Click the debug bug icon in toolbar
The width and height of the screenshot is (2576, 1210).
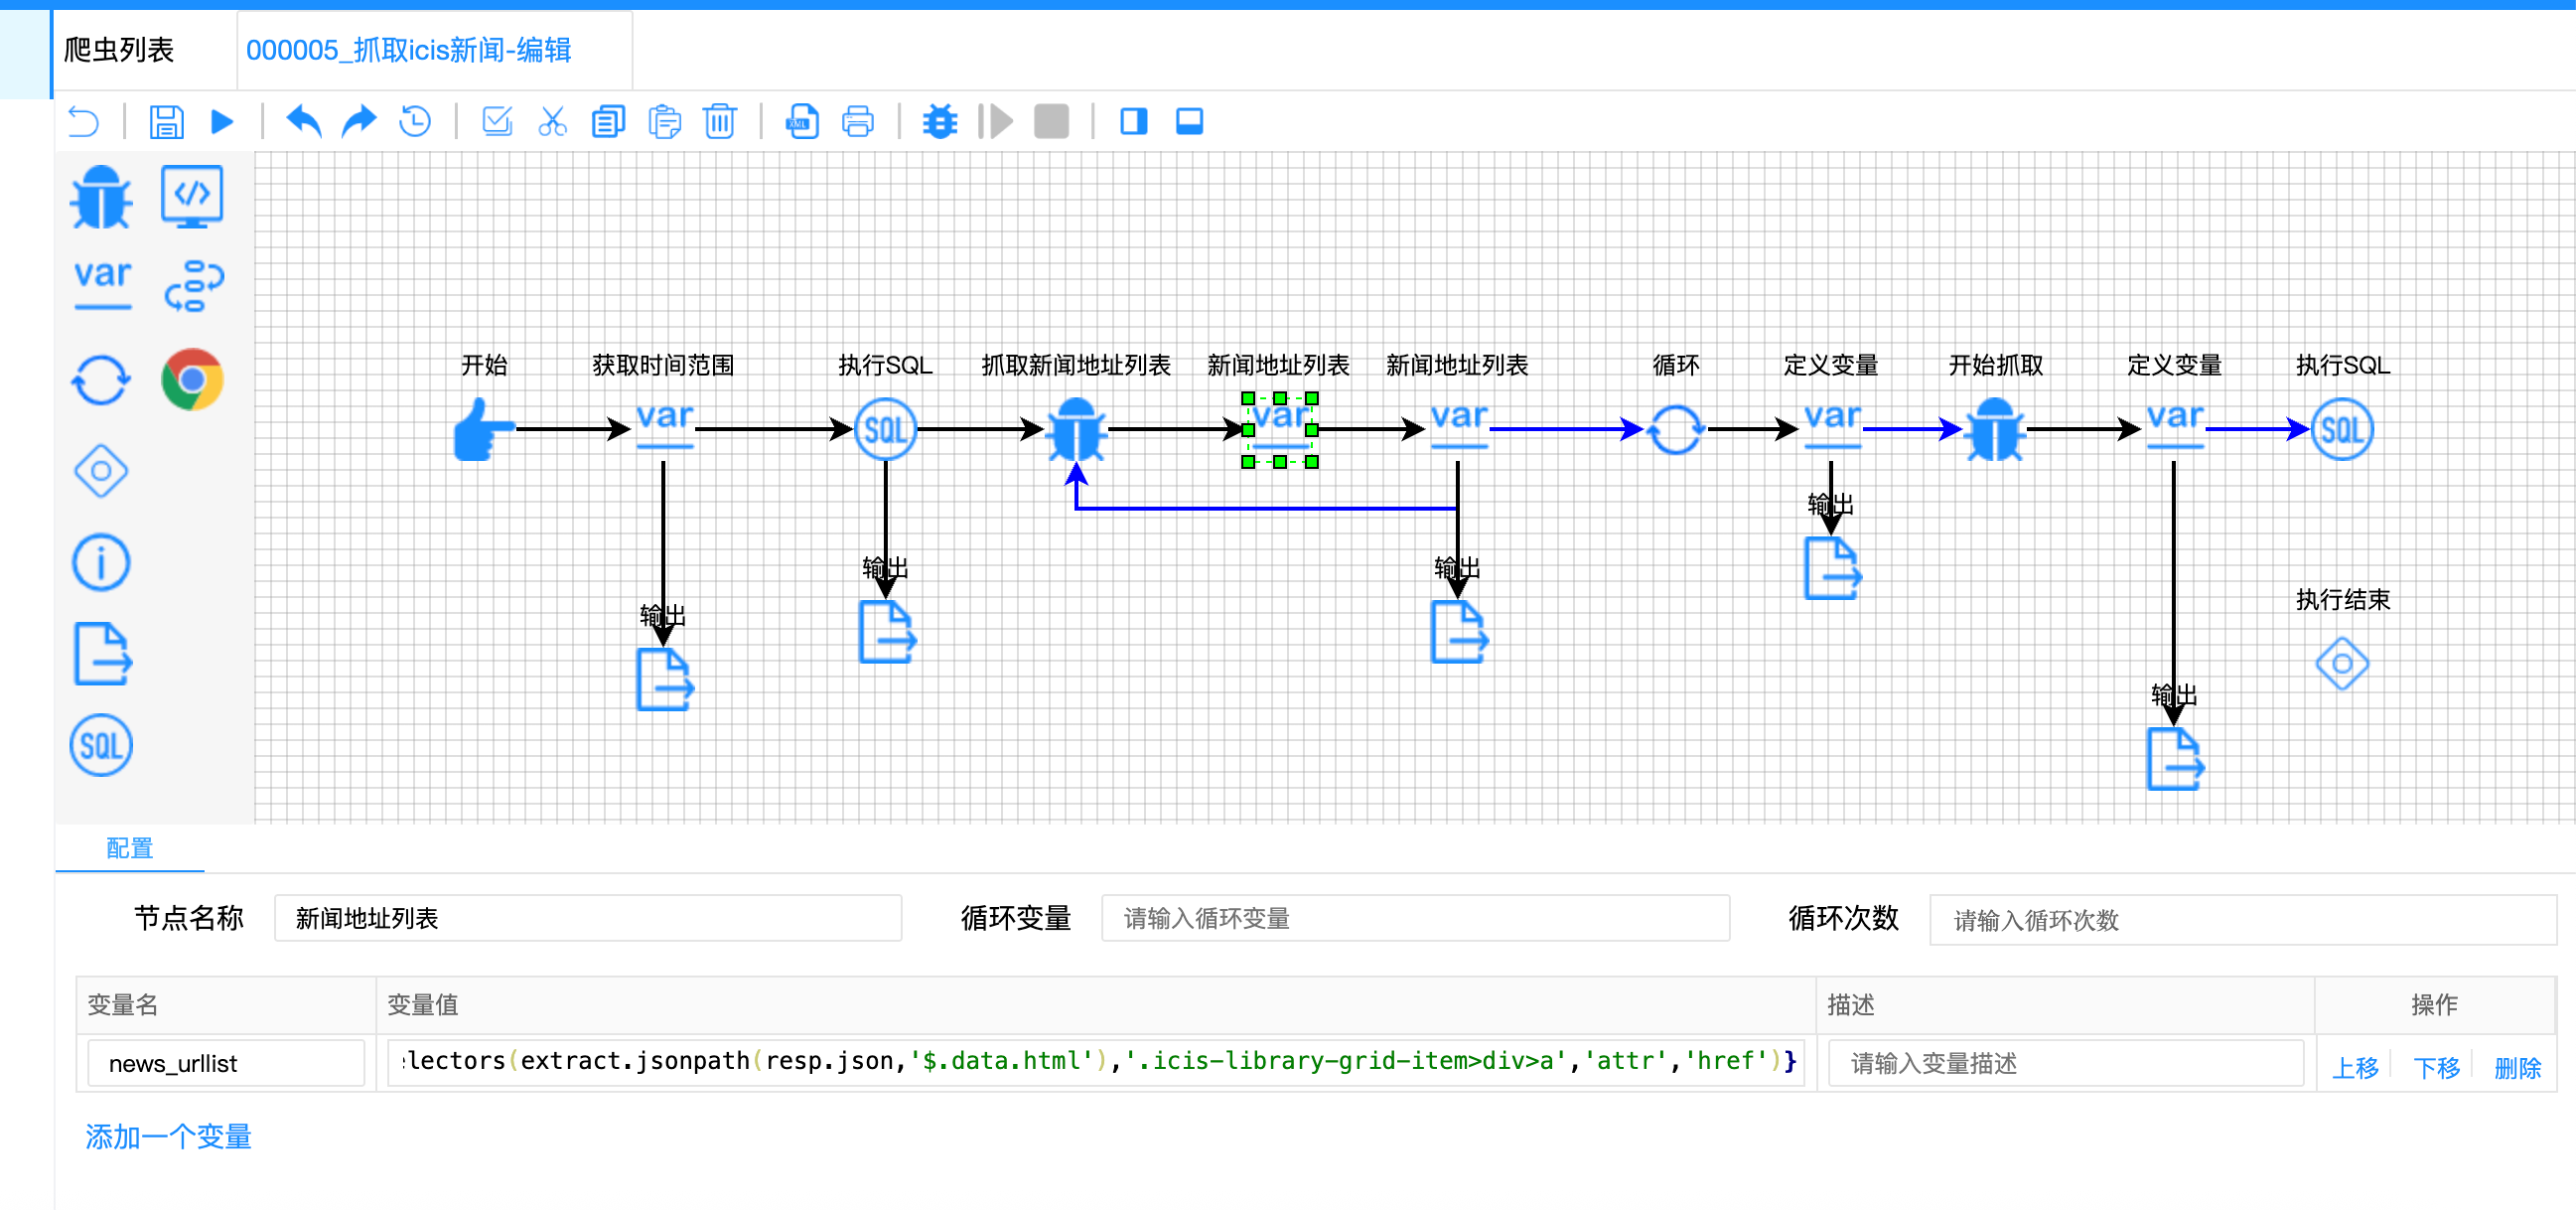click(939, 122)
